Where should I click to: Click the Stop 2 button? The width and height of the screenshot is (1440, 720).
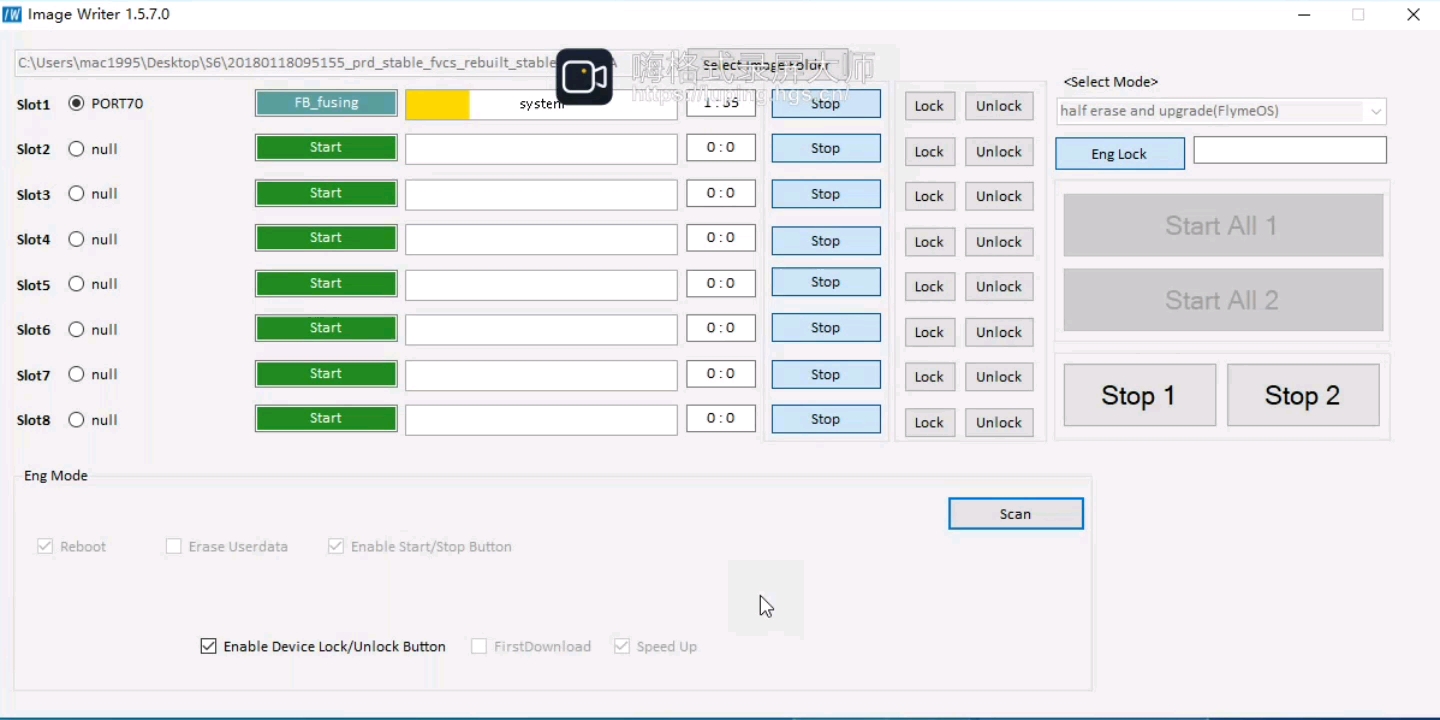(x=1303, y=396)
